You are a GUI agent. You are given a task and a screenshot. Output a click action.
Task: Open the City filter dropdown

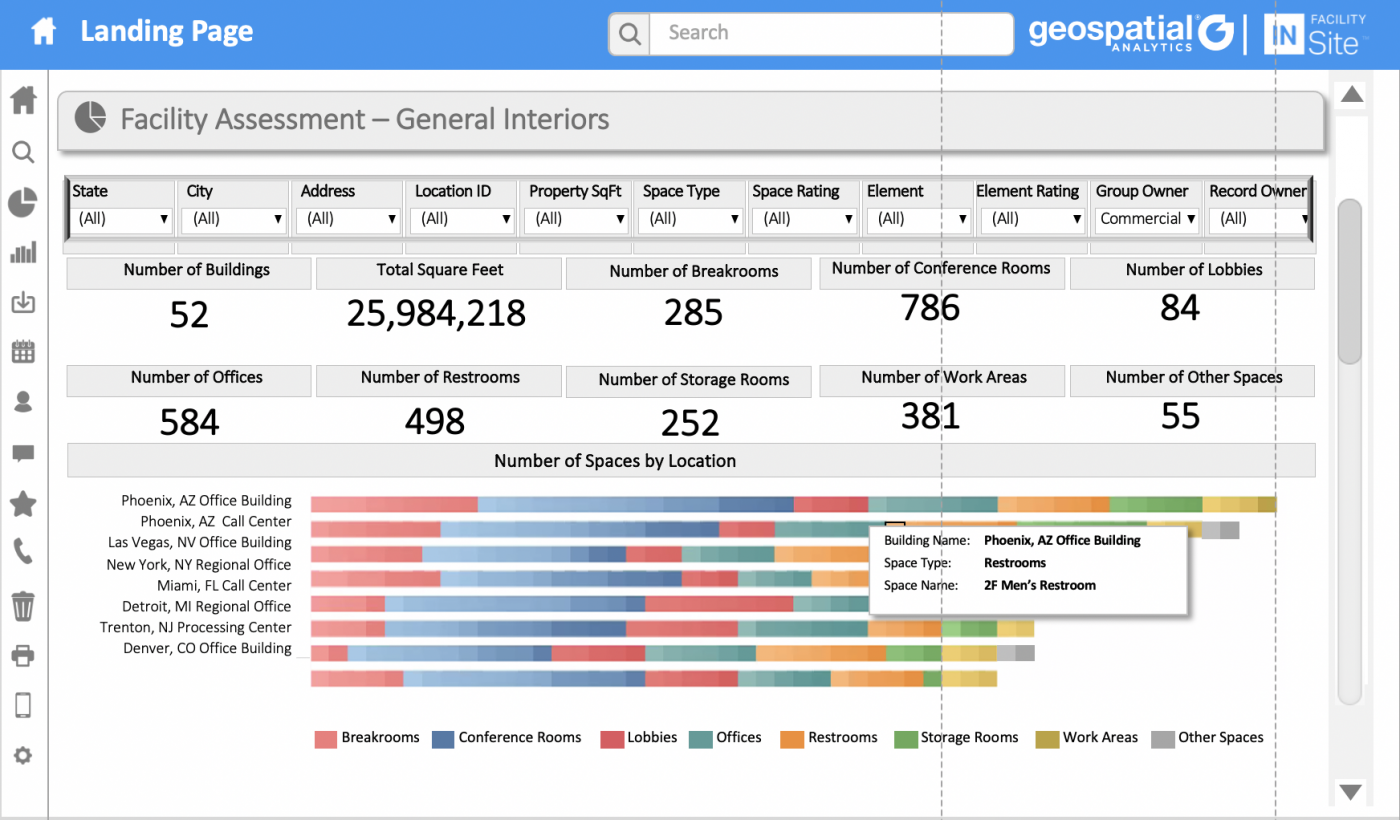(234, 219)
